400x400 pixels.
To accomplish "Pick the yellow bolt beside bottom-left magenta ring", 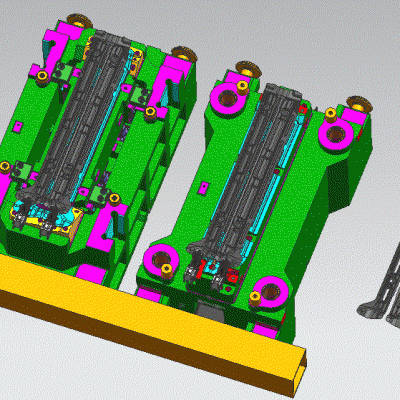I will (167, 271).
